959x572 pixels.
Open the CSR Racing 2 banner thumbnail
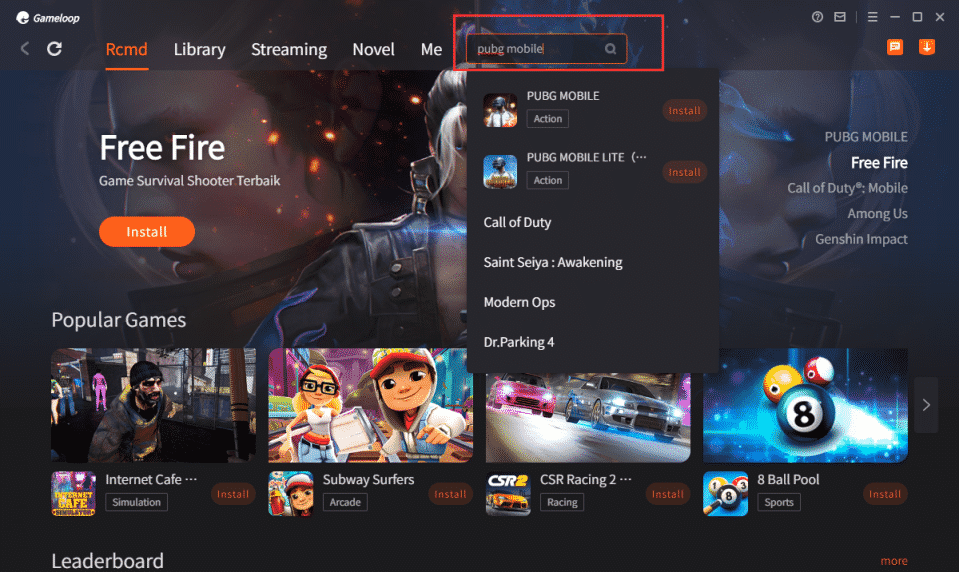coord(588,418)
